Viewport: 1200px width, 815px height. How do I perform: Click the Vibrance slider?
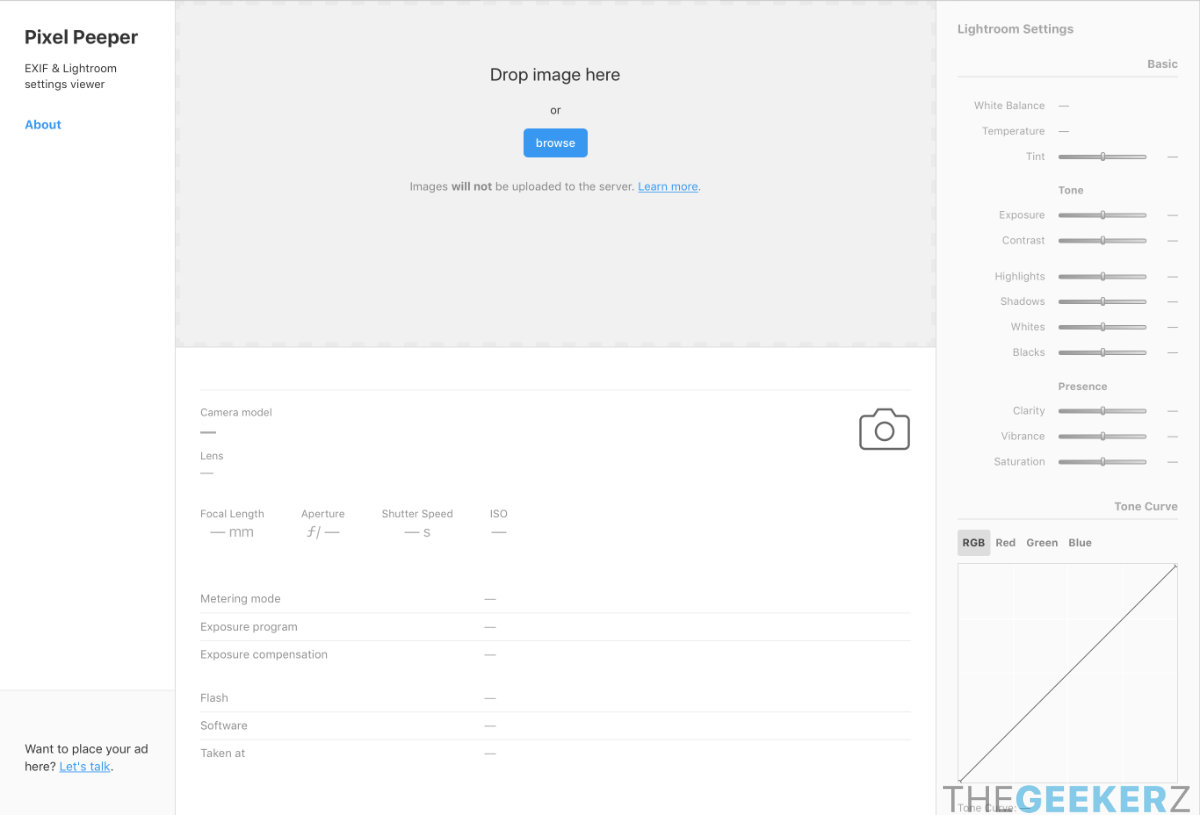coord(1102,437)
